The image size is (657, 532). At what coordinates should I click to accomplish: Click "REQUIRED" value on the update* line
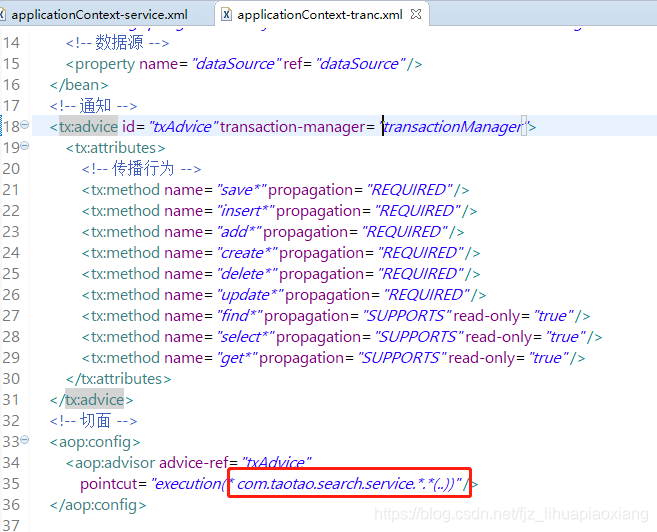(x=427, y=295)
